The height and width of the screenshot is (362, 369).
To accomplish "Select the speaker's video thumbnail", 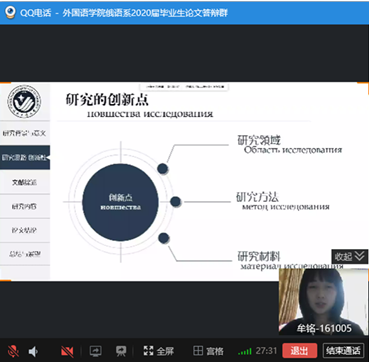I will (323, 302).
